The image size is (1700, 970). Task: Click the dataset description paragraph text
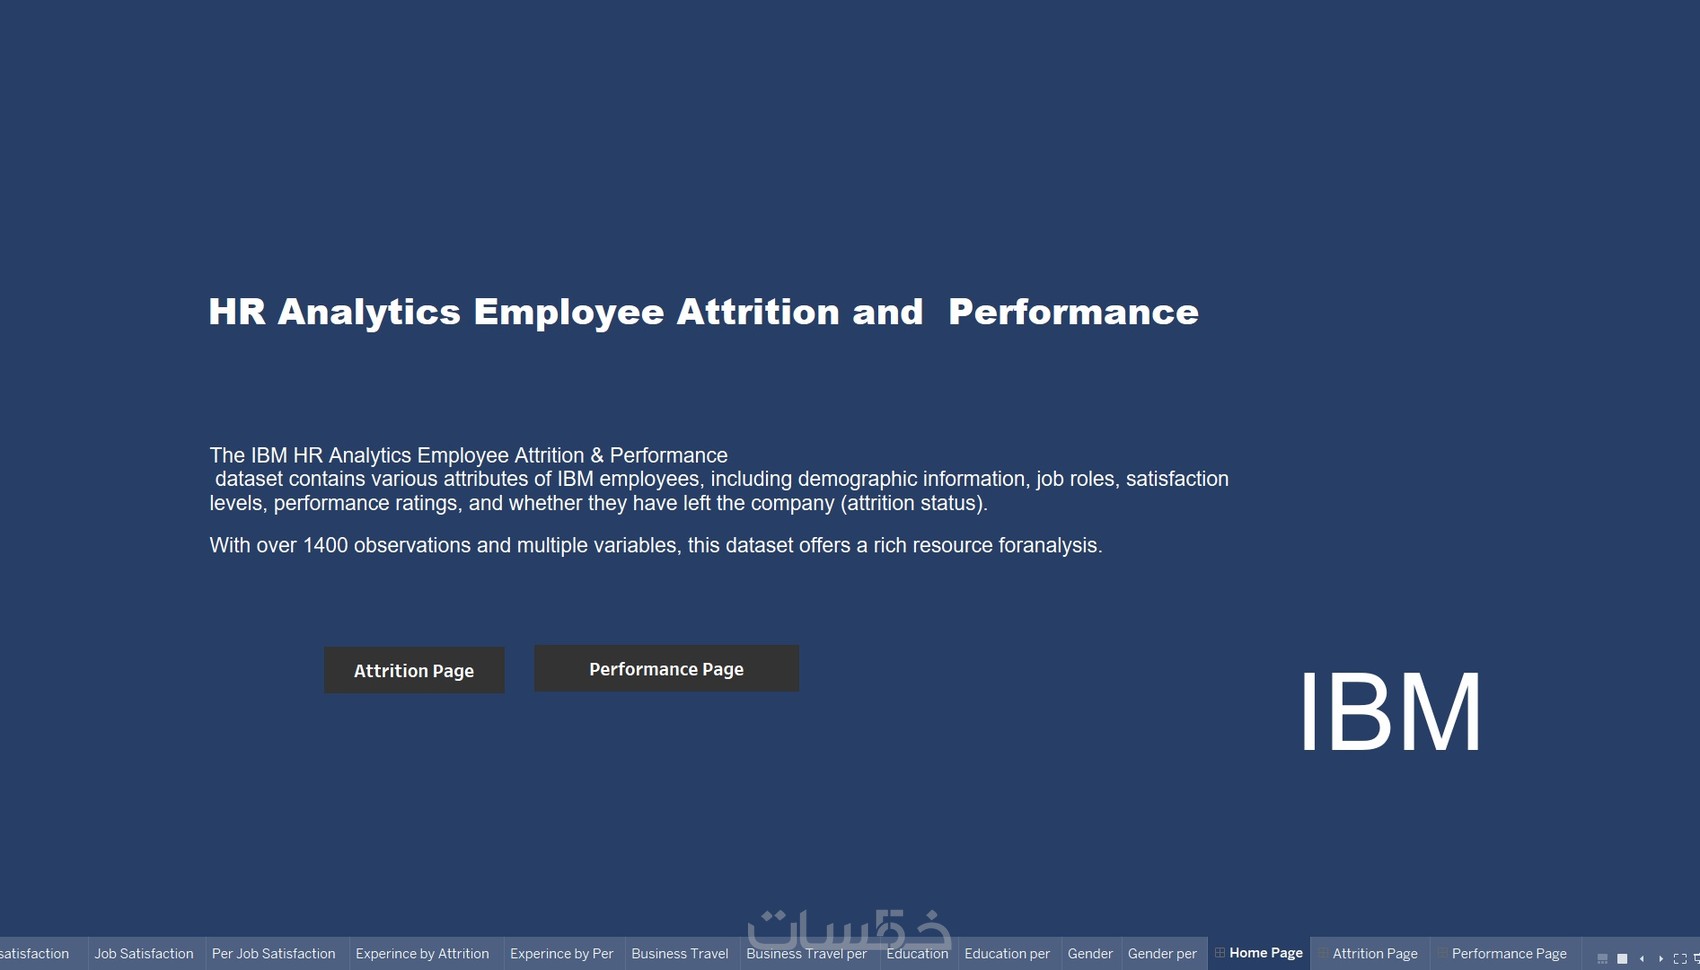click(719, 479)
